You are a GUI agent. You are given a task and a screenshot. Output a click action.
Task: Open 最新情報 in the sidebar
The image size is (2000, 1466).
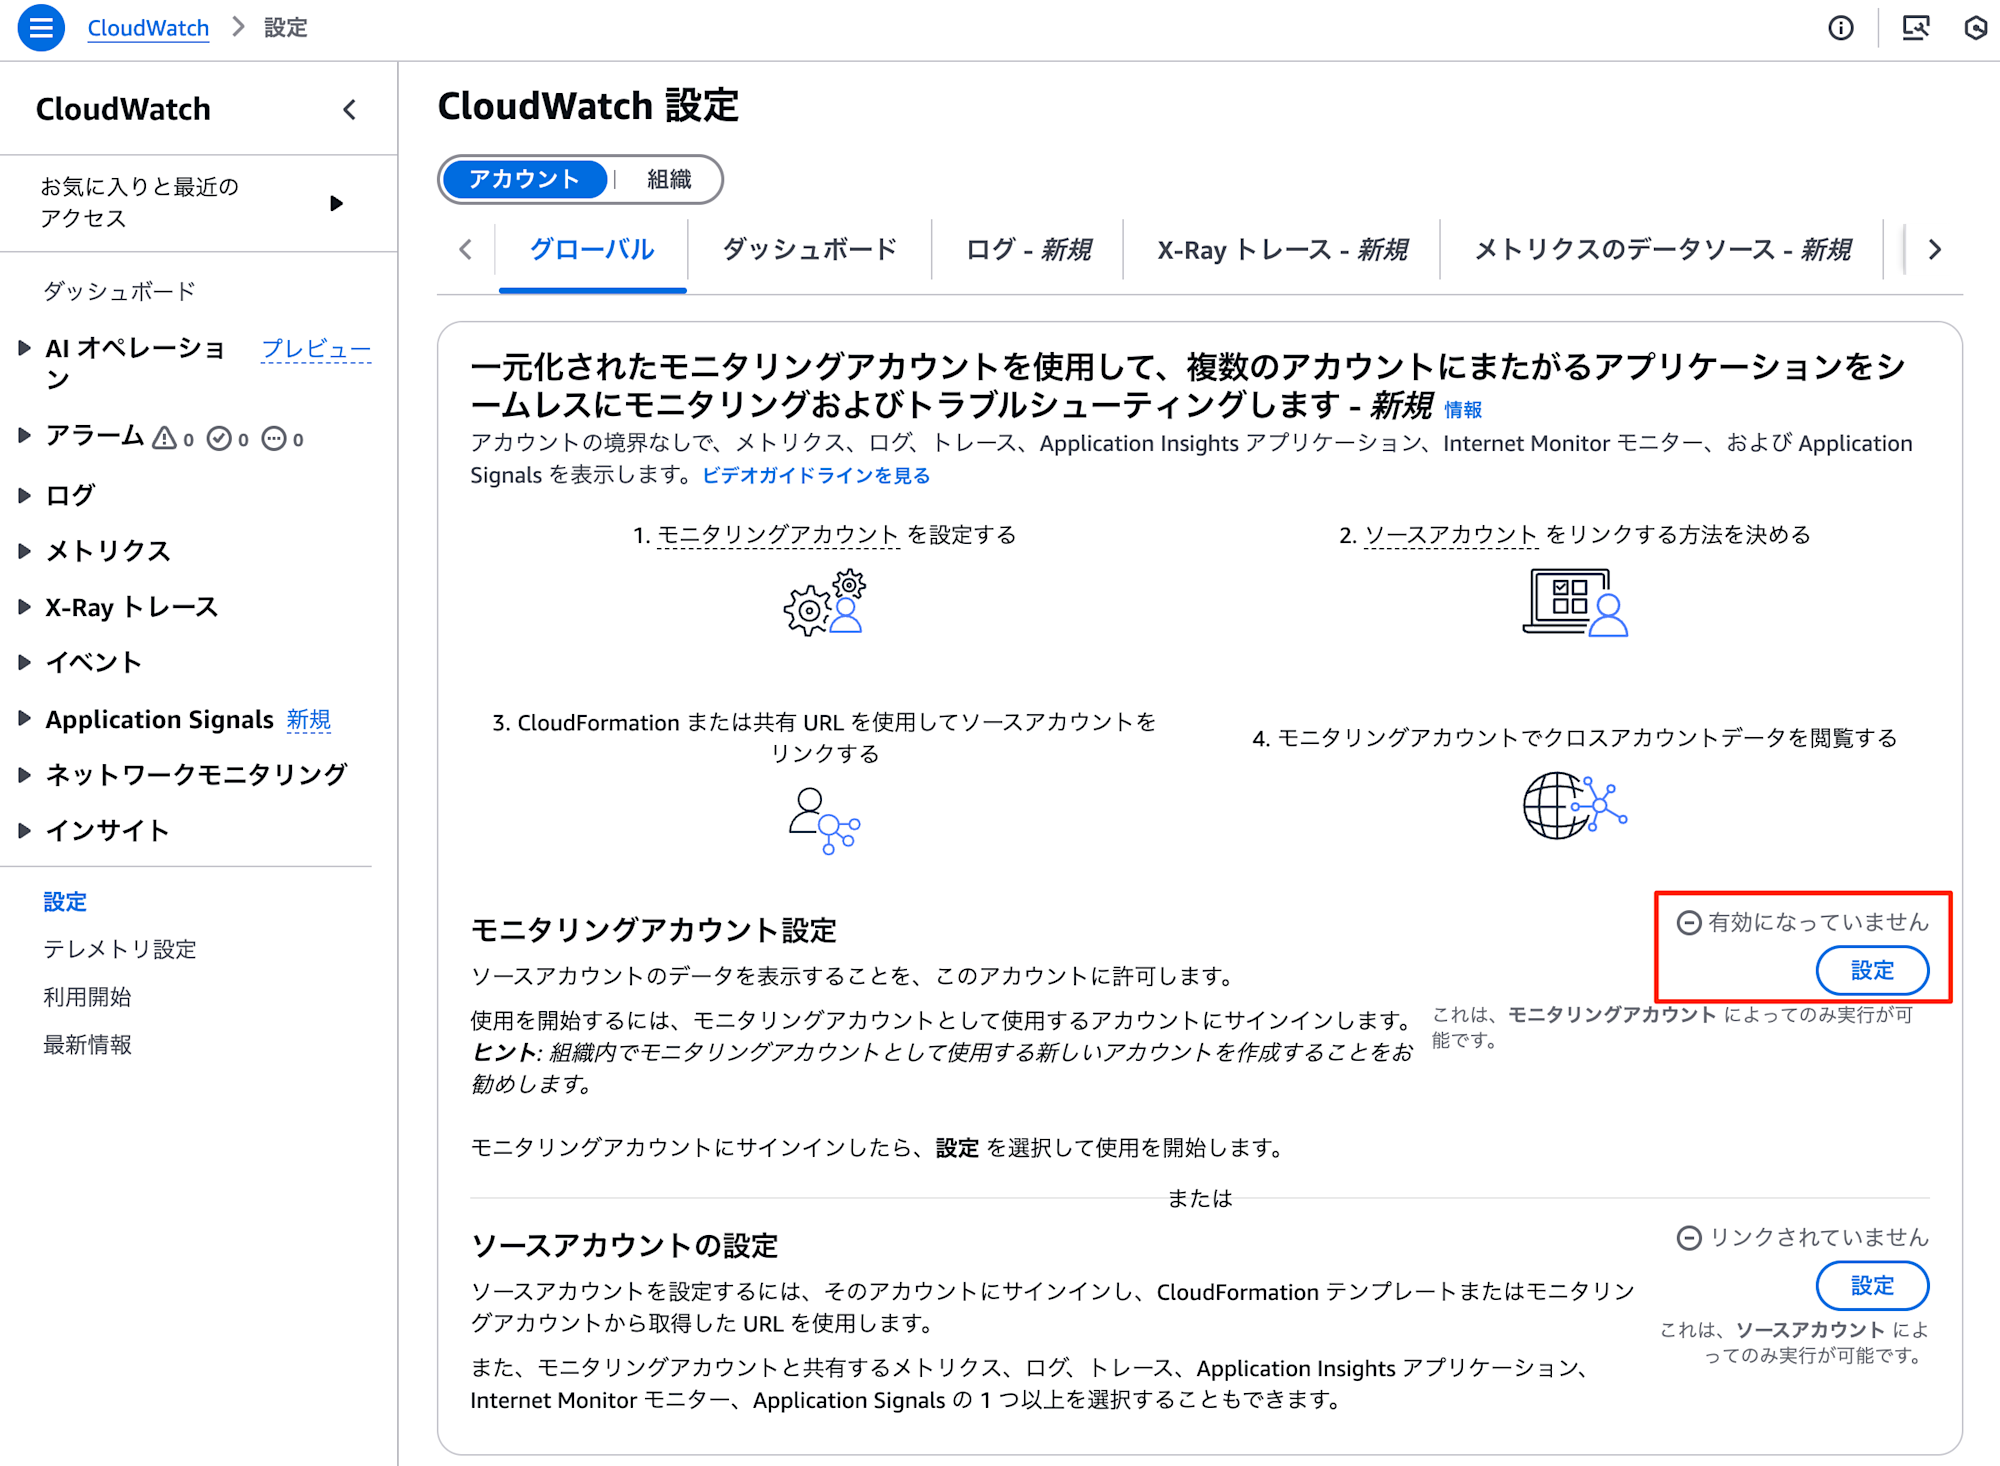point(87,1045)
